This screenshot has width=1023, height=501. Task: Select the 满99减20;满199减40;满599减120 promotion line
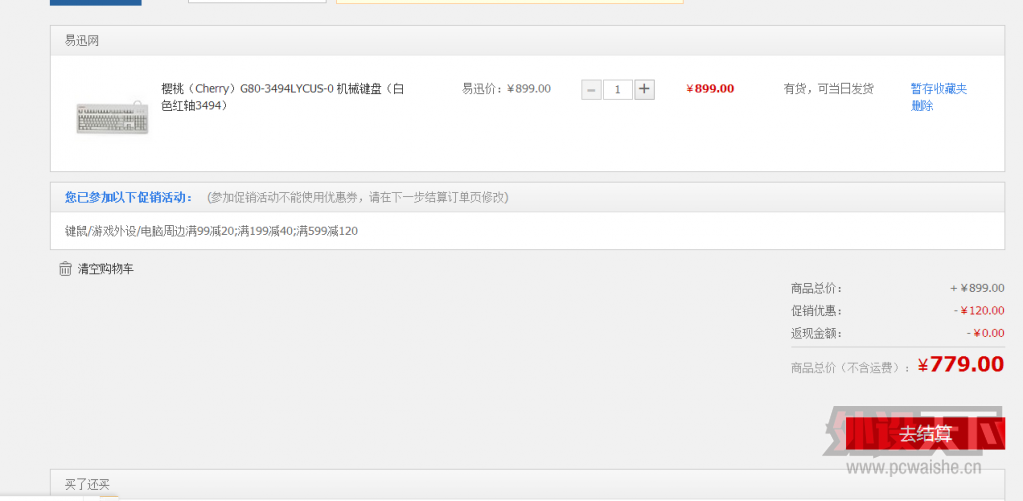[211, 231]
